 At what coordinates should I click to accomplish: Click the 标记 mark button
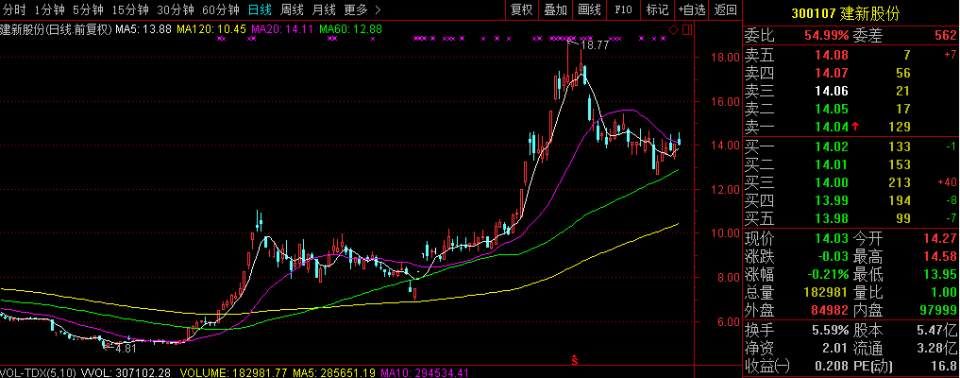[657, 10]
